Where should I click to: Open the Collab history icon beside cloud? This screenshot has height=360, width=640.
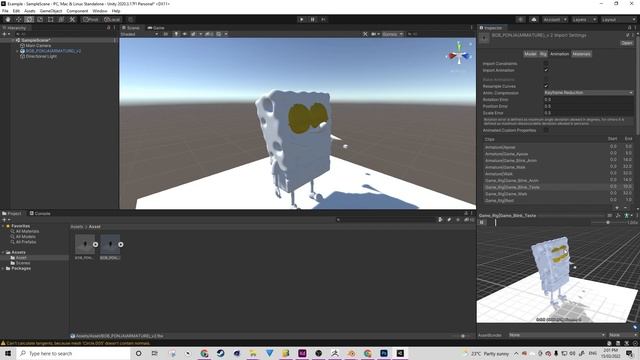click(x=520, y=19)
